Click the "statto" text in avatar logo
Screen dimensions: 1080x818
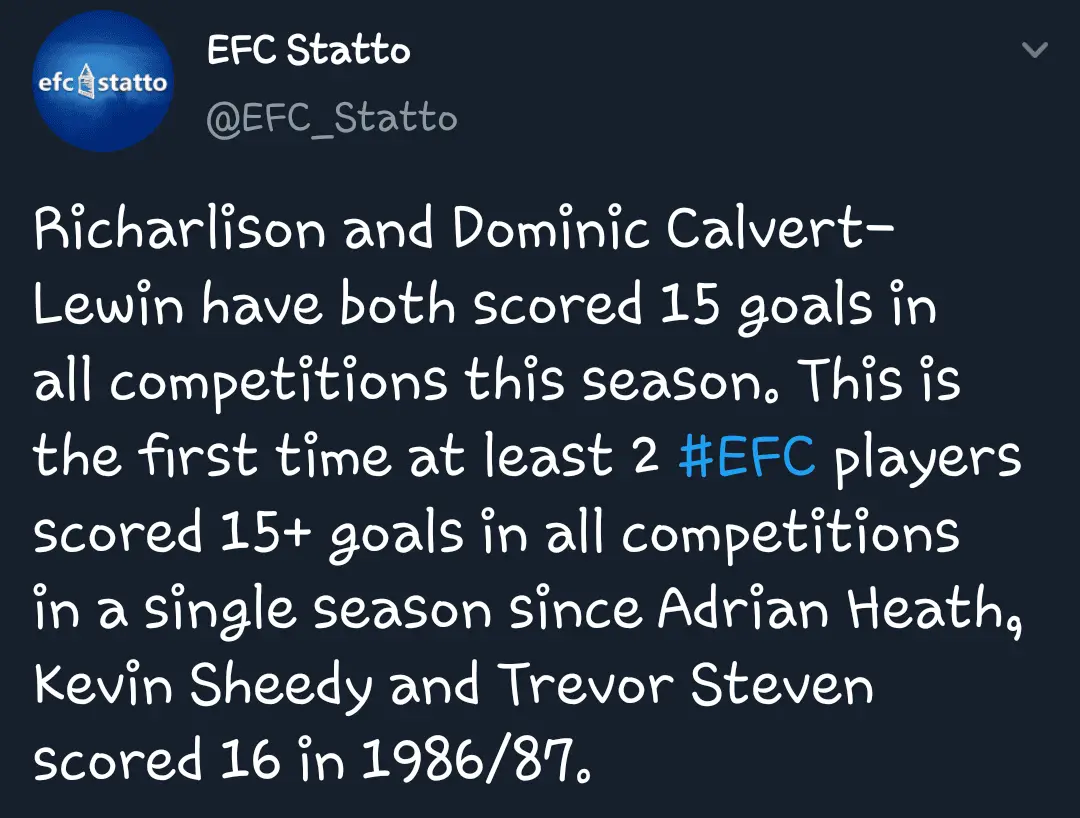(x=132, y=82)
